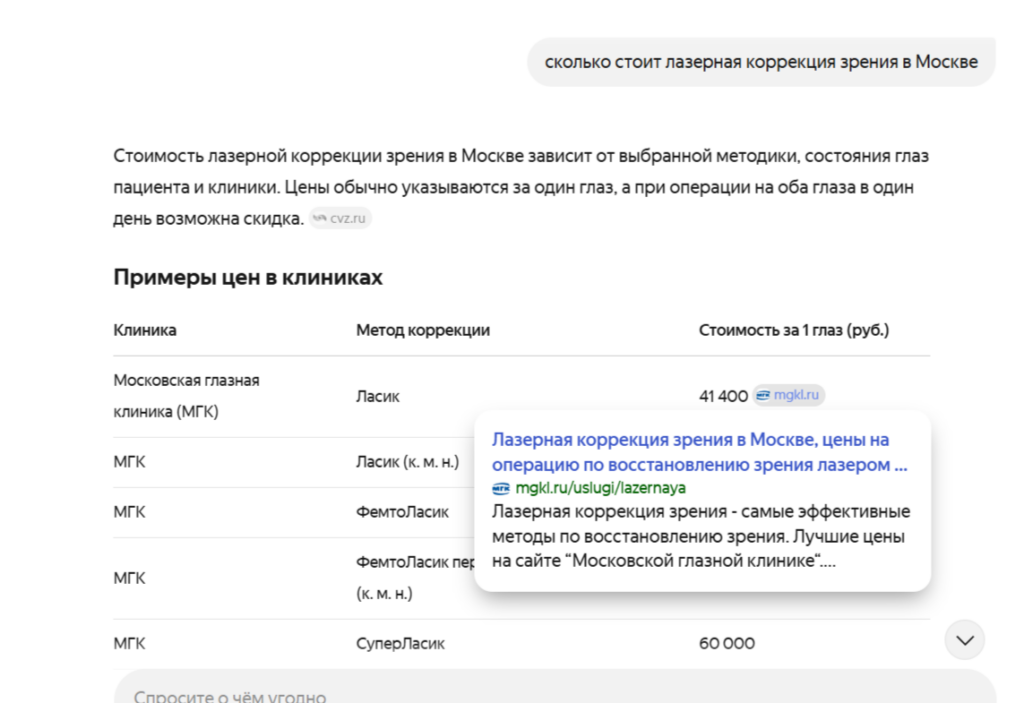Click the green mgkl.ru/uslugi/lazernaya URL
Viewport: 1024px width, 703px height.
click(x=600, y=488)
